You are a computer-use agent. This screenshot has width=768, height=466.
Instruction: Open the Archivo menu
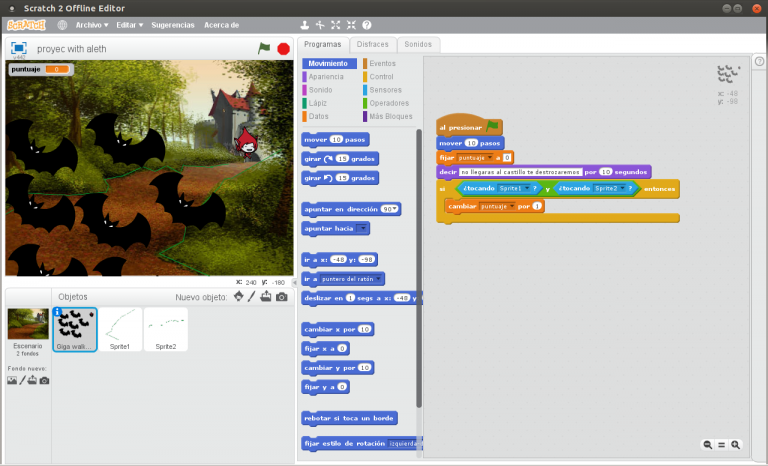coord(92,25)
